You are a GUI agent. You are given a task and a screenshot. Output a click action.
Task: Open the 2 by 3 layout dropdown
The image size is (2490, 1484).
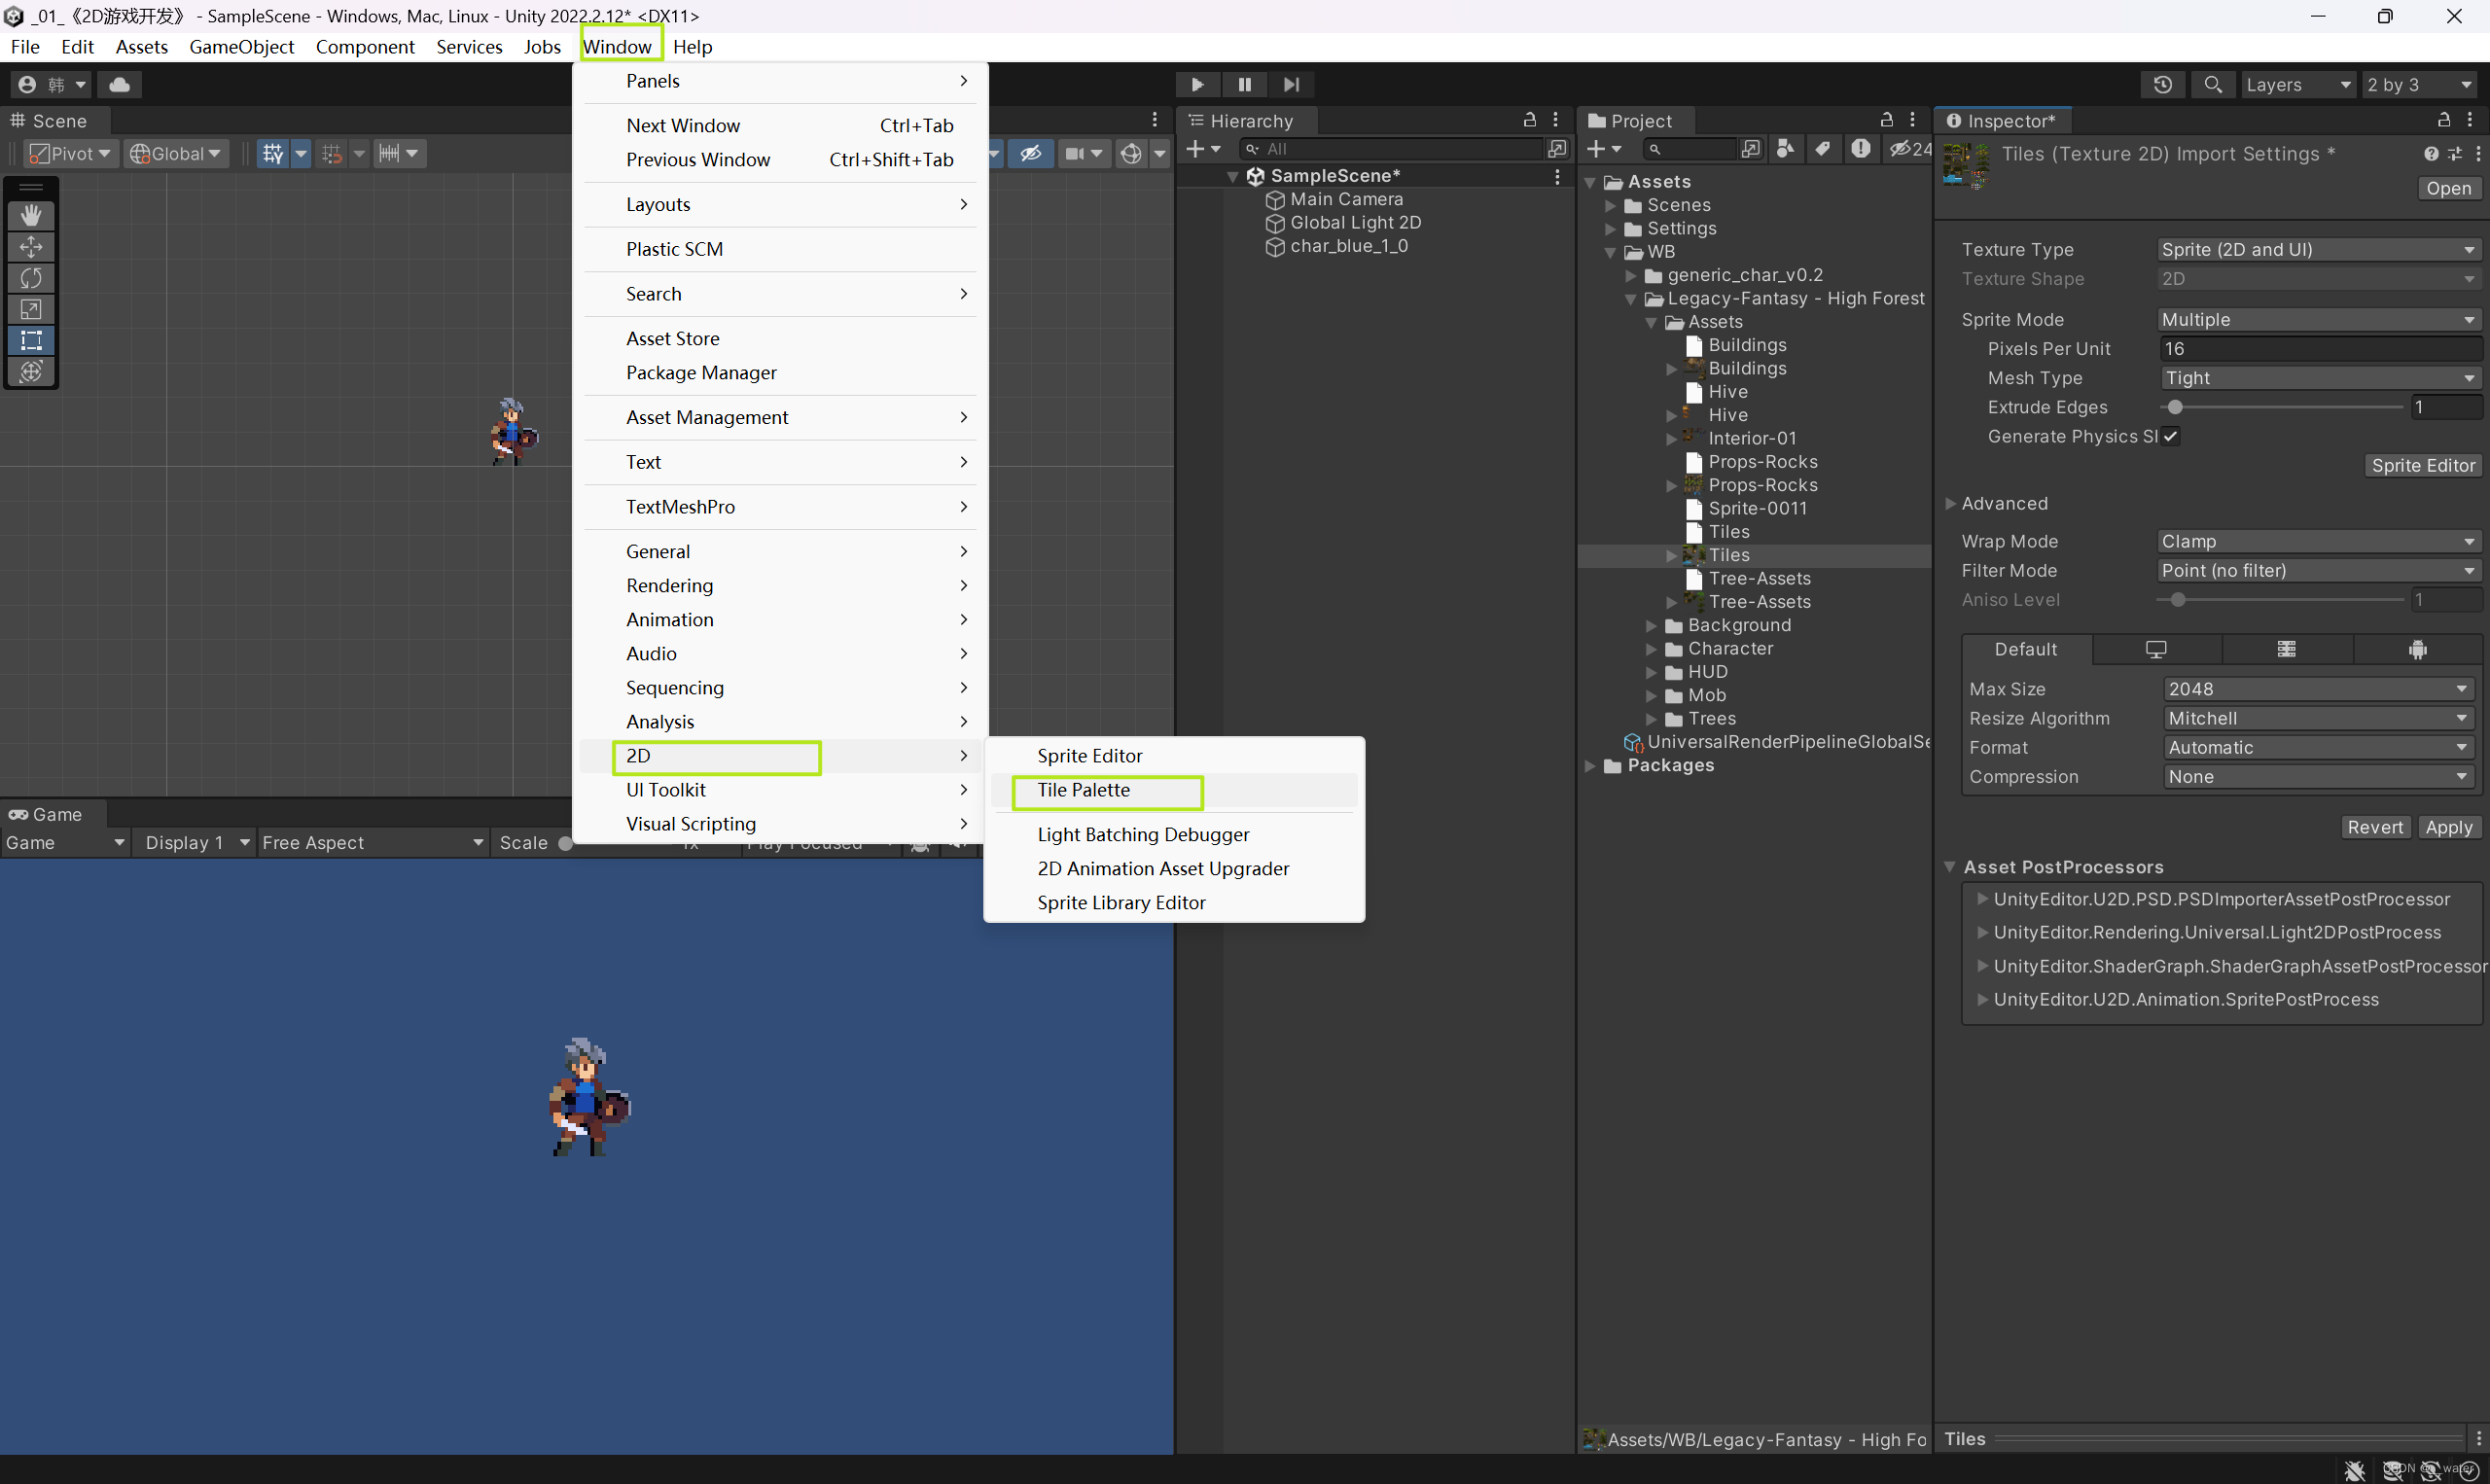point(2417,84)
